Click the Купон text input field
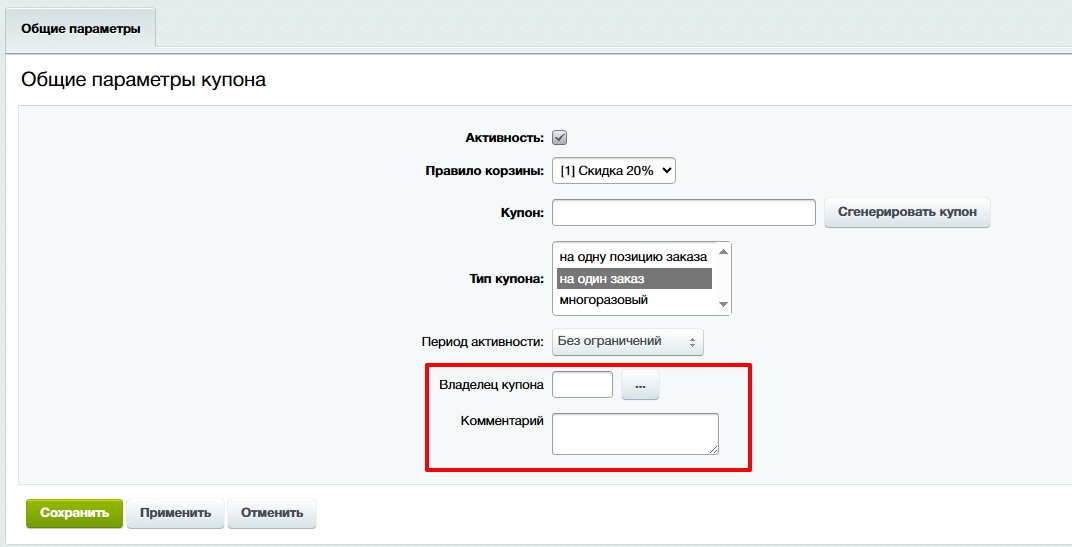 point(684,213)
